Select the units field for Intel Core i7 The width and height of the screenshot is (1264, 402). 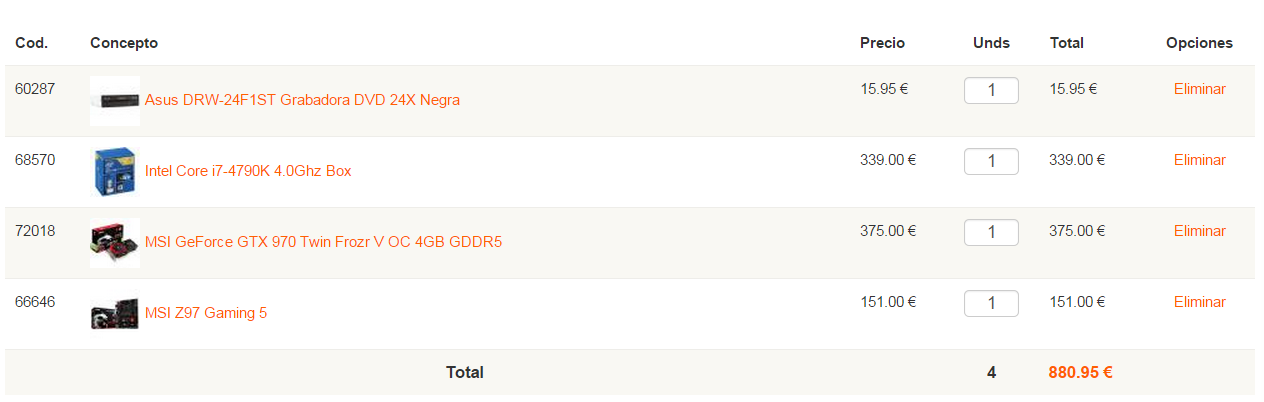tap(991, 161)
